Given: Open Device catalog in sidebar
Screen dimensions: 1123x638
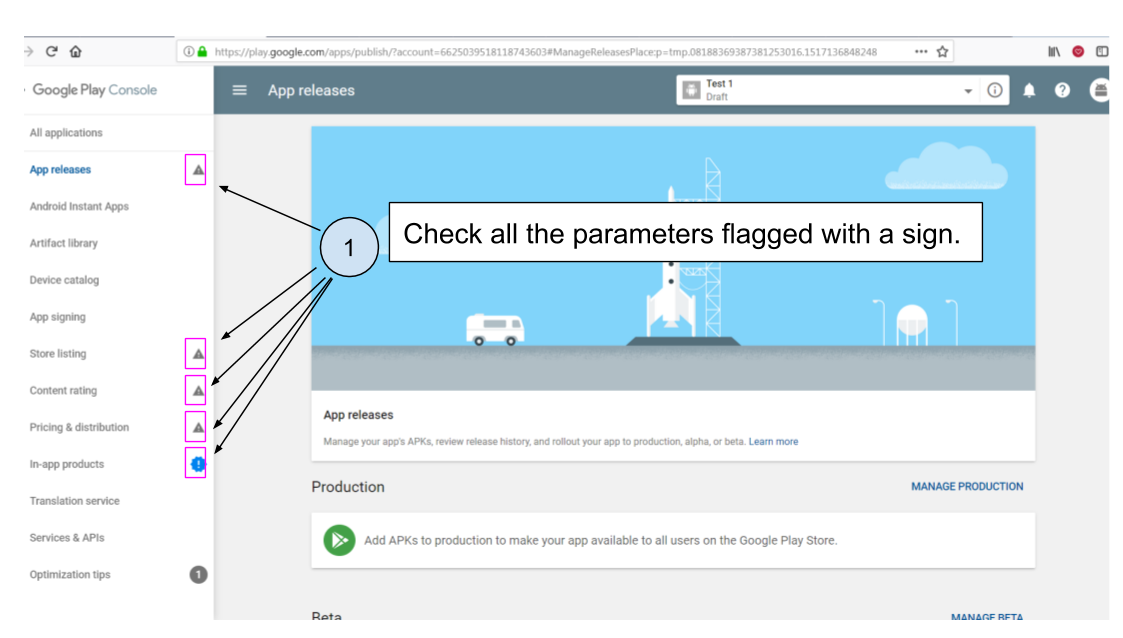Looking at the screenshot, I should click(64, 280).
